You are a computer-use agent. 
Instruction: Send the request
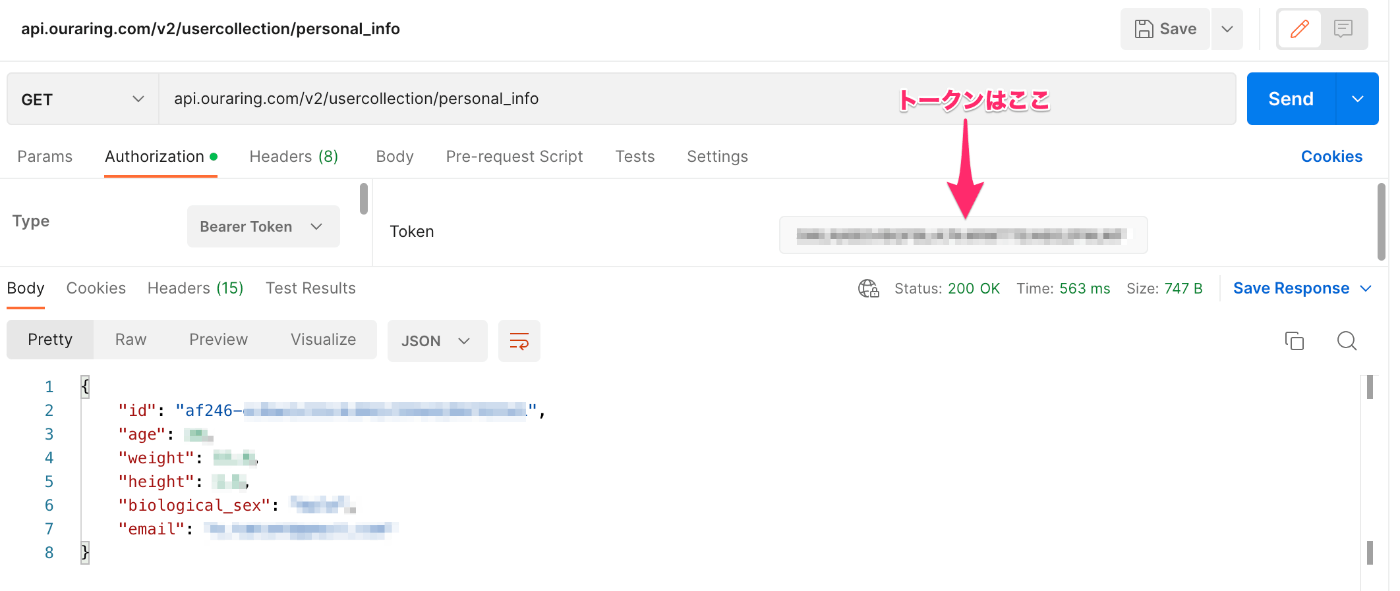[1291, 99]
